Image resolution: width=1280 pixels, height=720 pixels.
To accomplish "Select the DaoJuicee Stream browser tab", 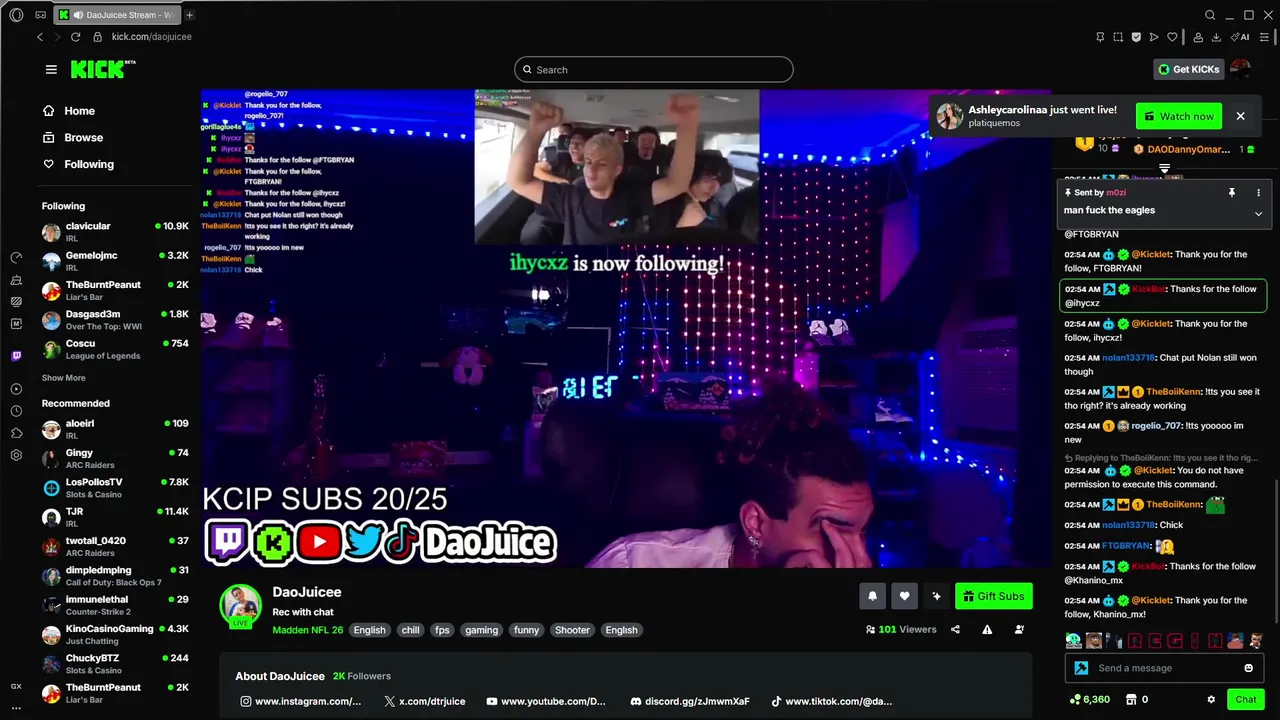I will point(115,15).
